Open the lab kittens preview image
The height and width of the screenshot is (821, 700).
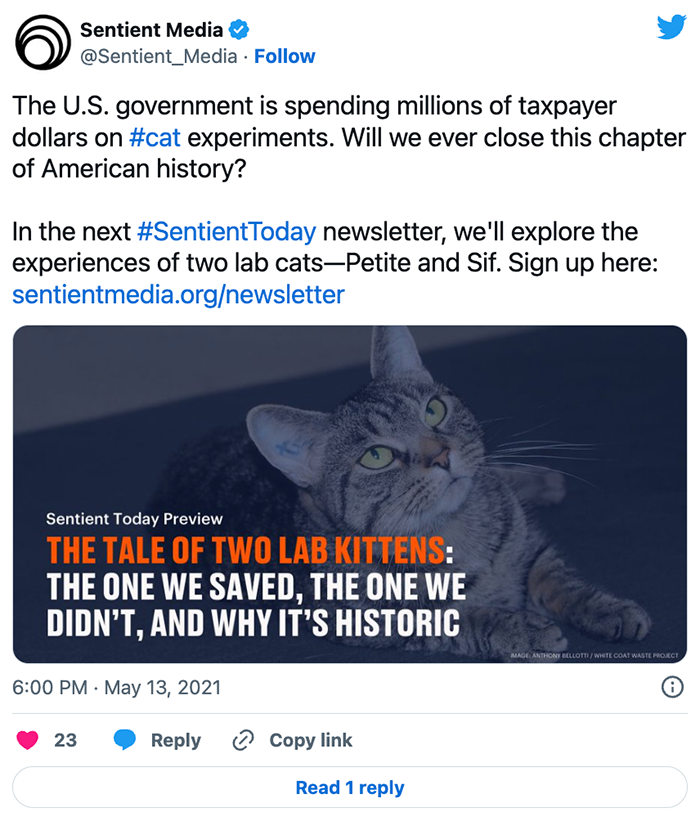point(349,493)
